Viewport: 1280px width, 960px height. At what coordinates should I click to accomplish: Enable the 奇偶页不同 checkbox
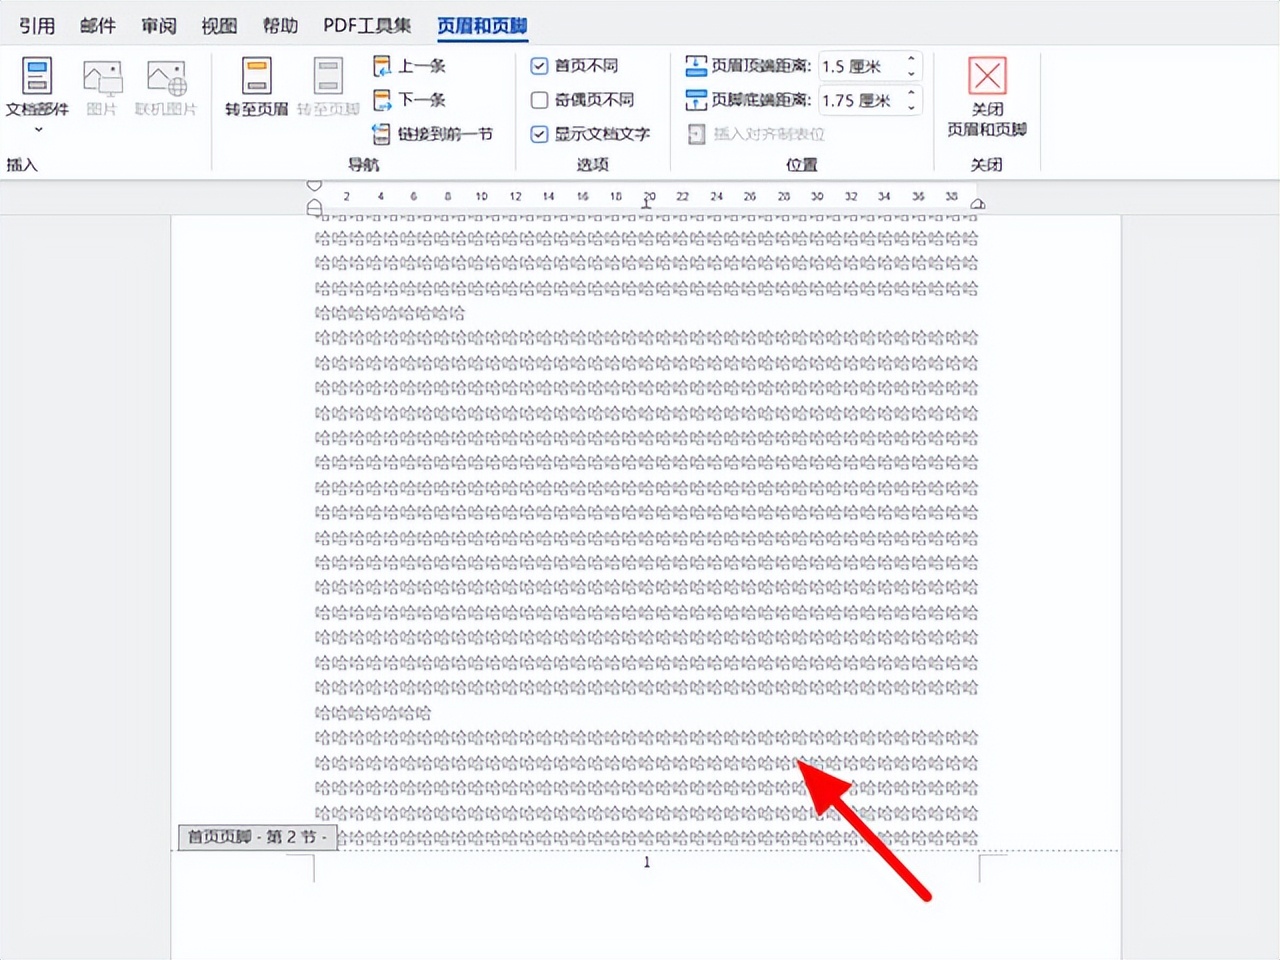[x=540, y=100]
